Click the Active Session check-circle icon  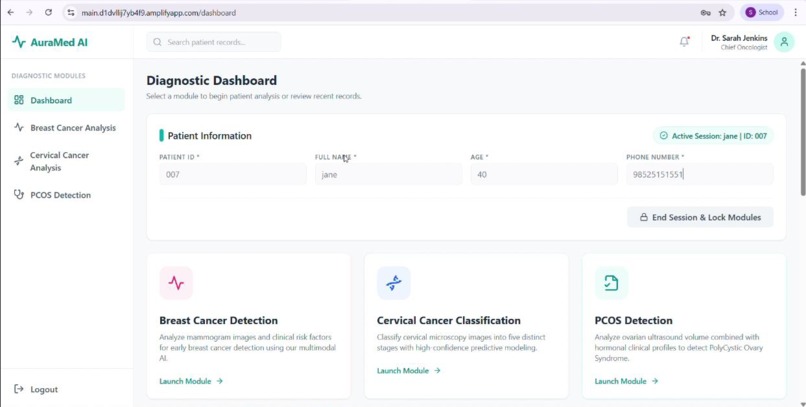664,136
